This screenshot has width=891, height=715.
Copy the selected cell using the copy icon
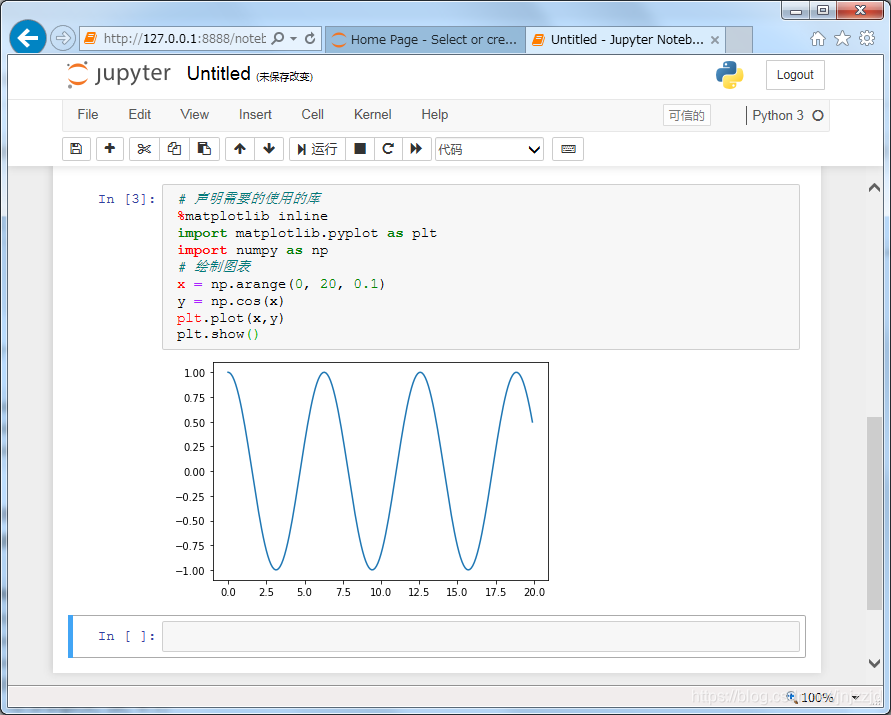[173, 148]
